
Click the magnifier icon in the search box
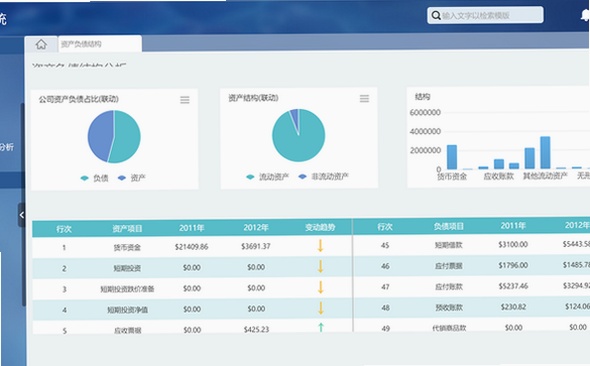pos(436,15)
